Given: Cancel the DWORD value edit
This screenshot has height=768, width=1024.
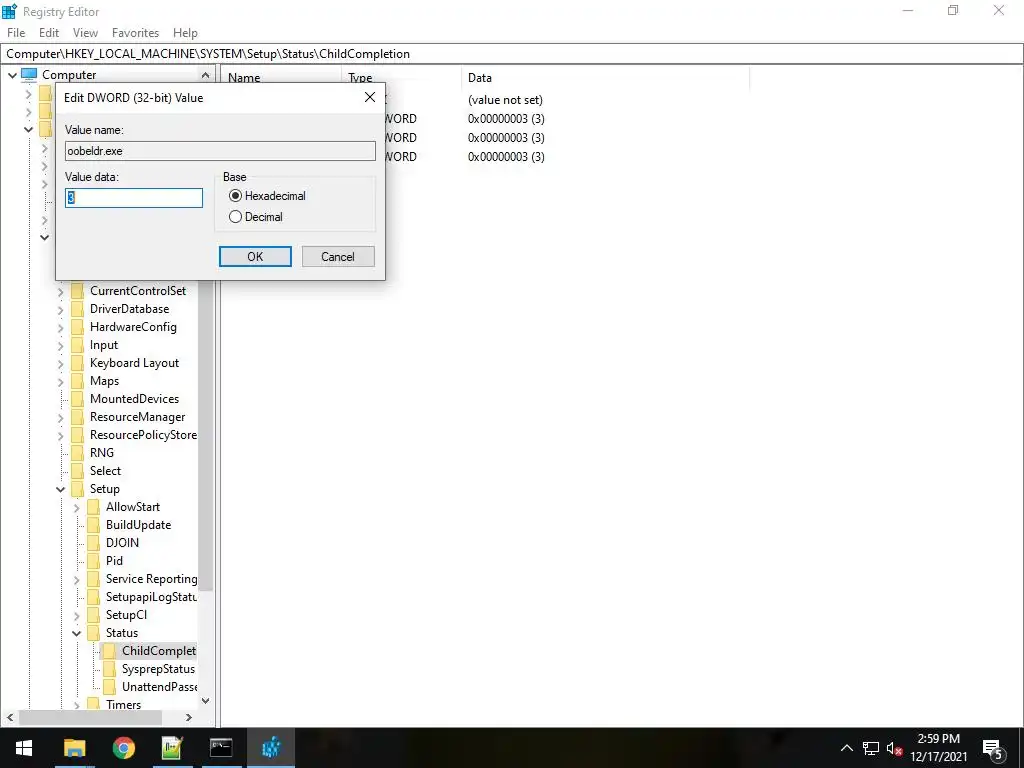Looking at the screenshot, I should click(338, 257).
